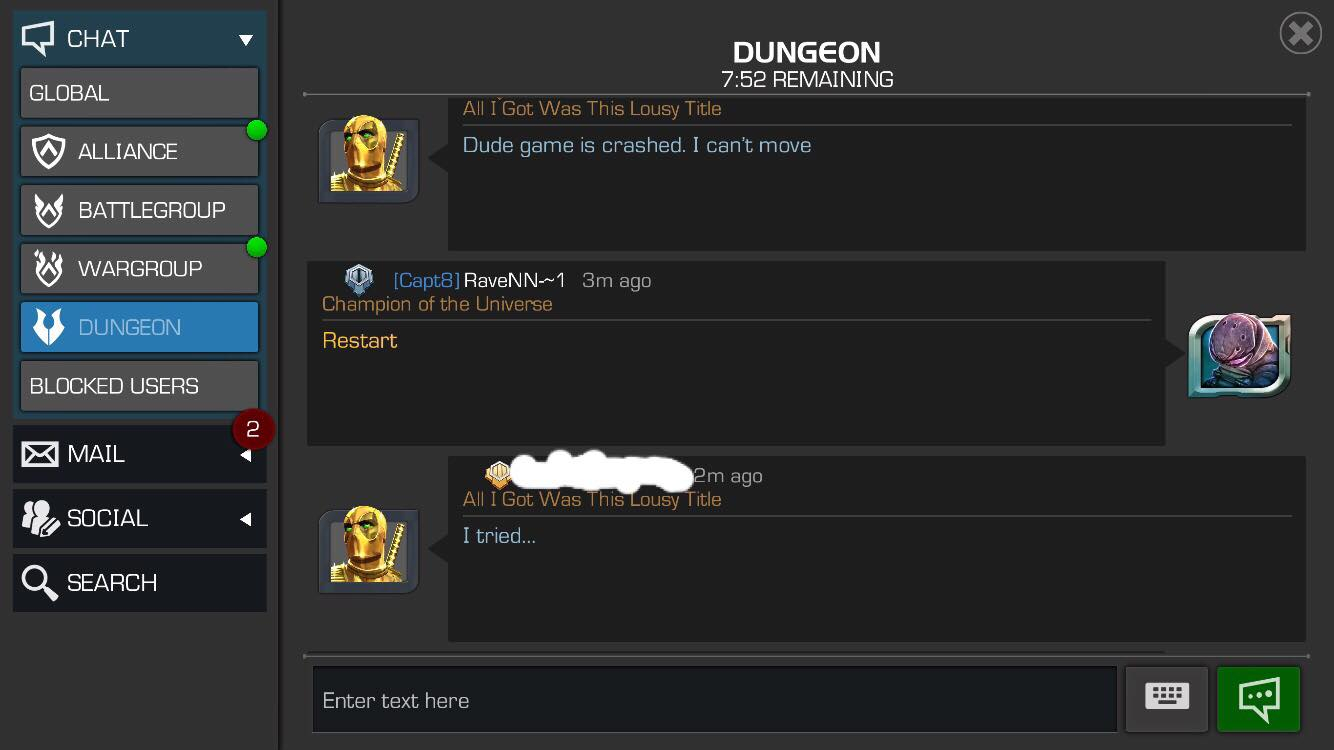Click RaveNN's rank badge icon
The height and width of the screenshot is (750, 1334).
(359, 280)
